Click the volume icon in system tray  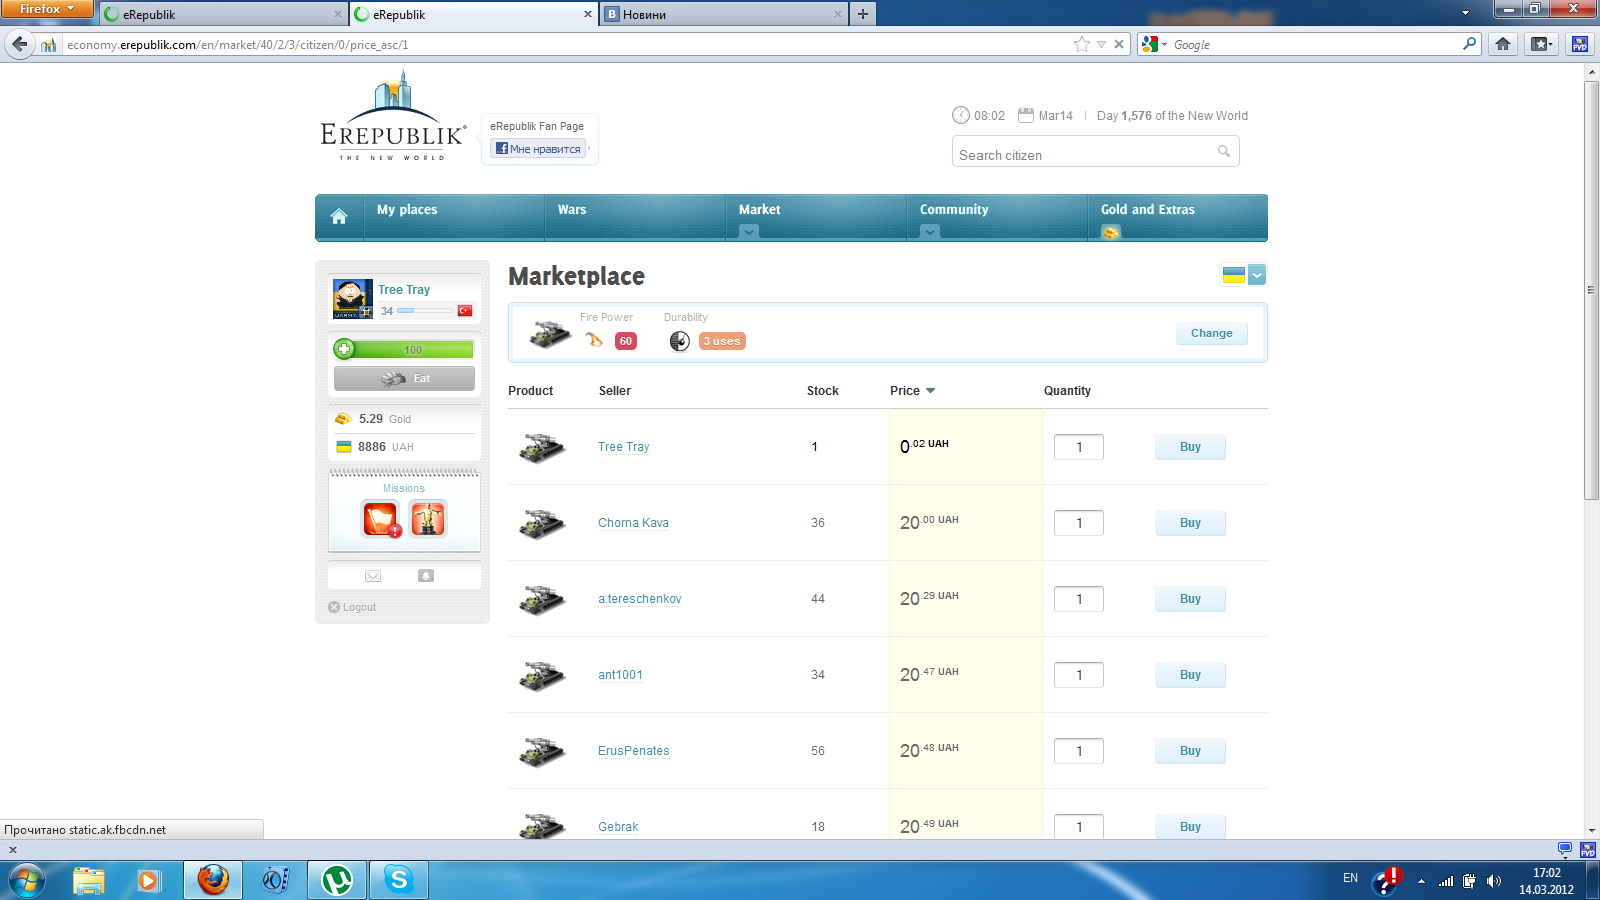[1494, 881]
